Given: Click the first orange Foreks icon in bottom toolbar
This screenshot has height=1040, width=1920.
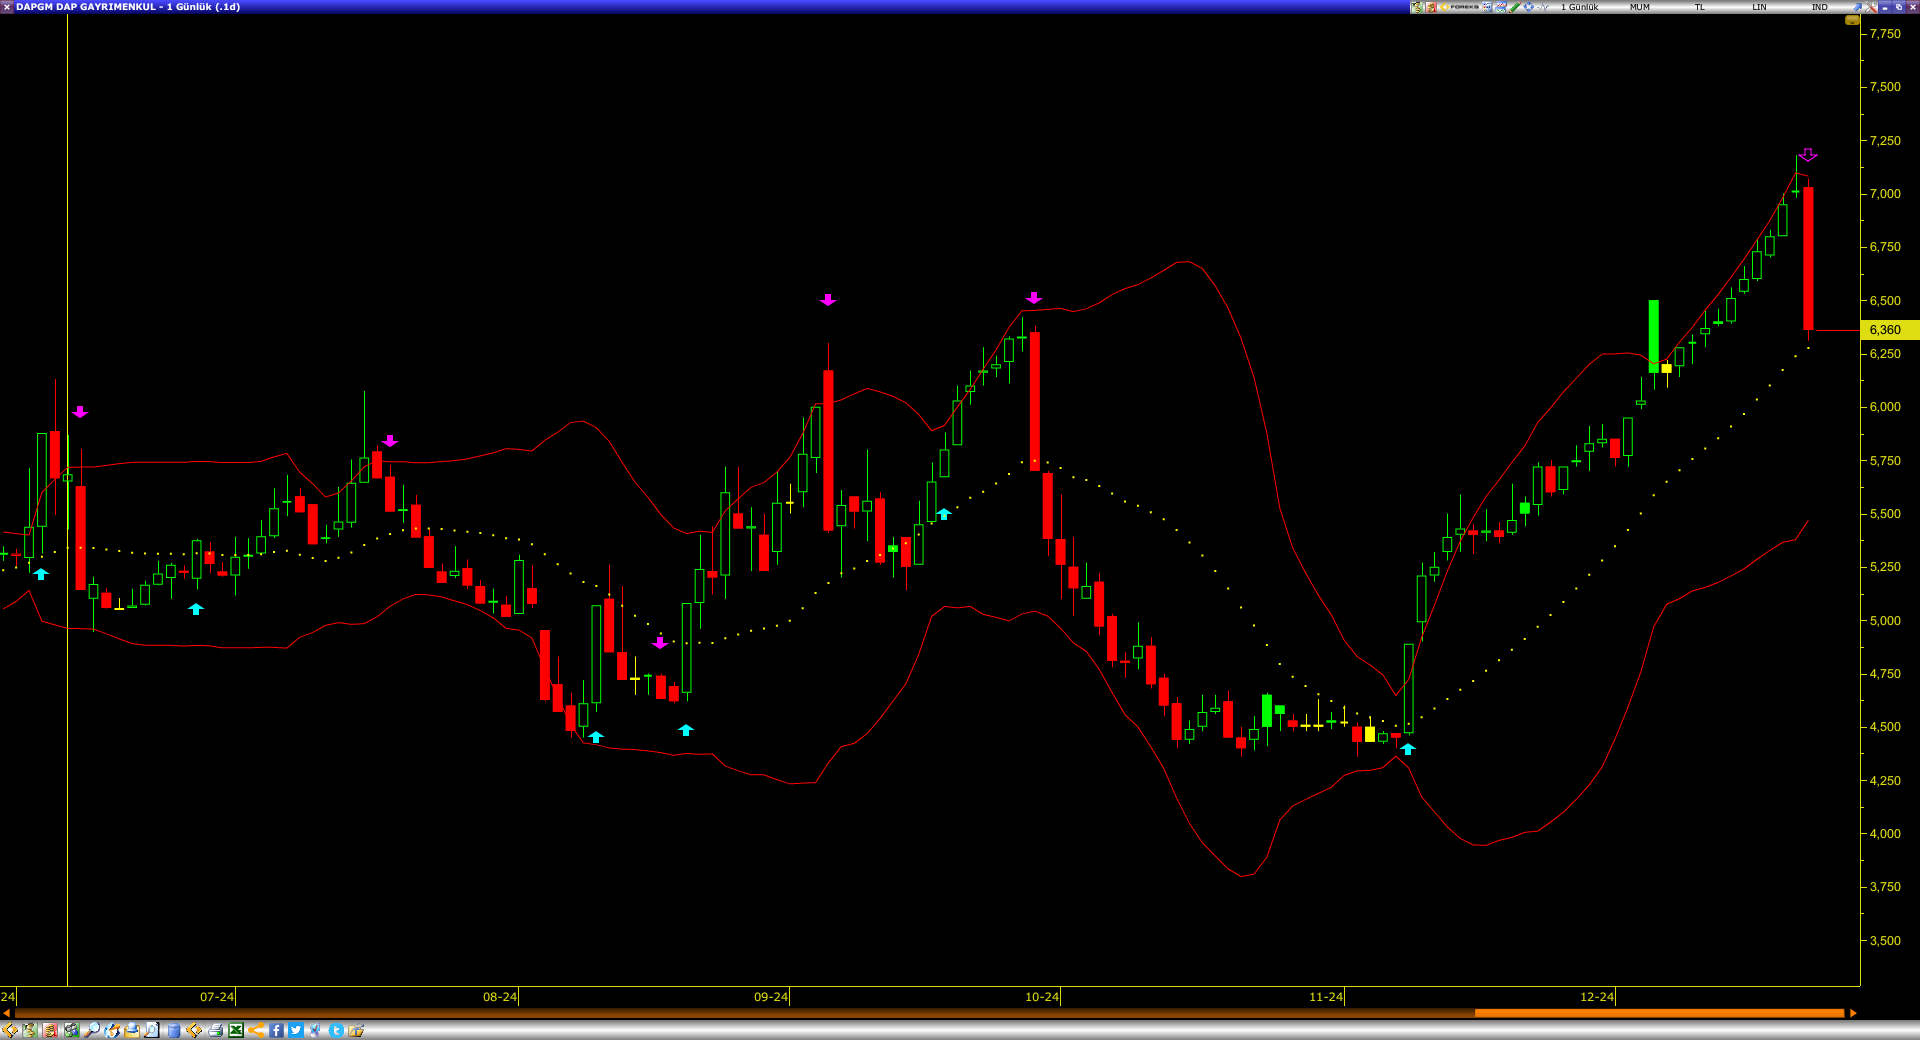Looking at the screenshot, I should [10, 1030].
